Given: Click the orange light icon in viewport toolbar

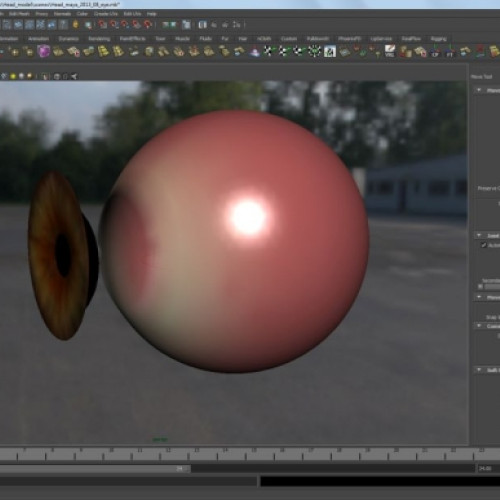Looking at the screenshot, I should (x=30, y=76).
